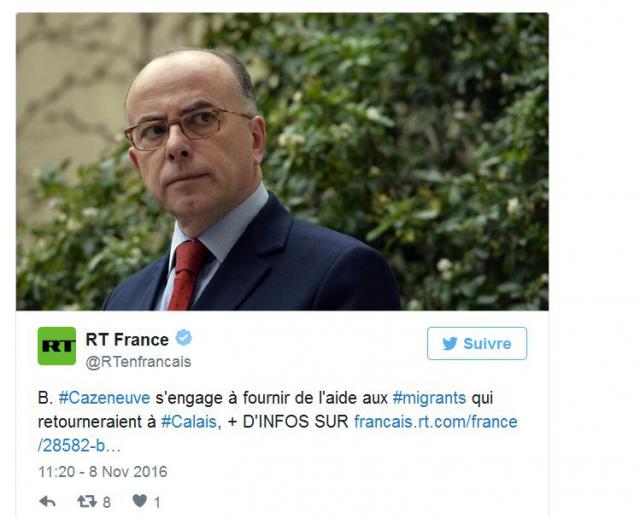
Task: Click the "+ D'INFOS SUR" tweet text
Action: point(288,422)
